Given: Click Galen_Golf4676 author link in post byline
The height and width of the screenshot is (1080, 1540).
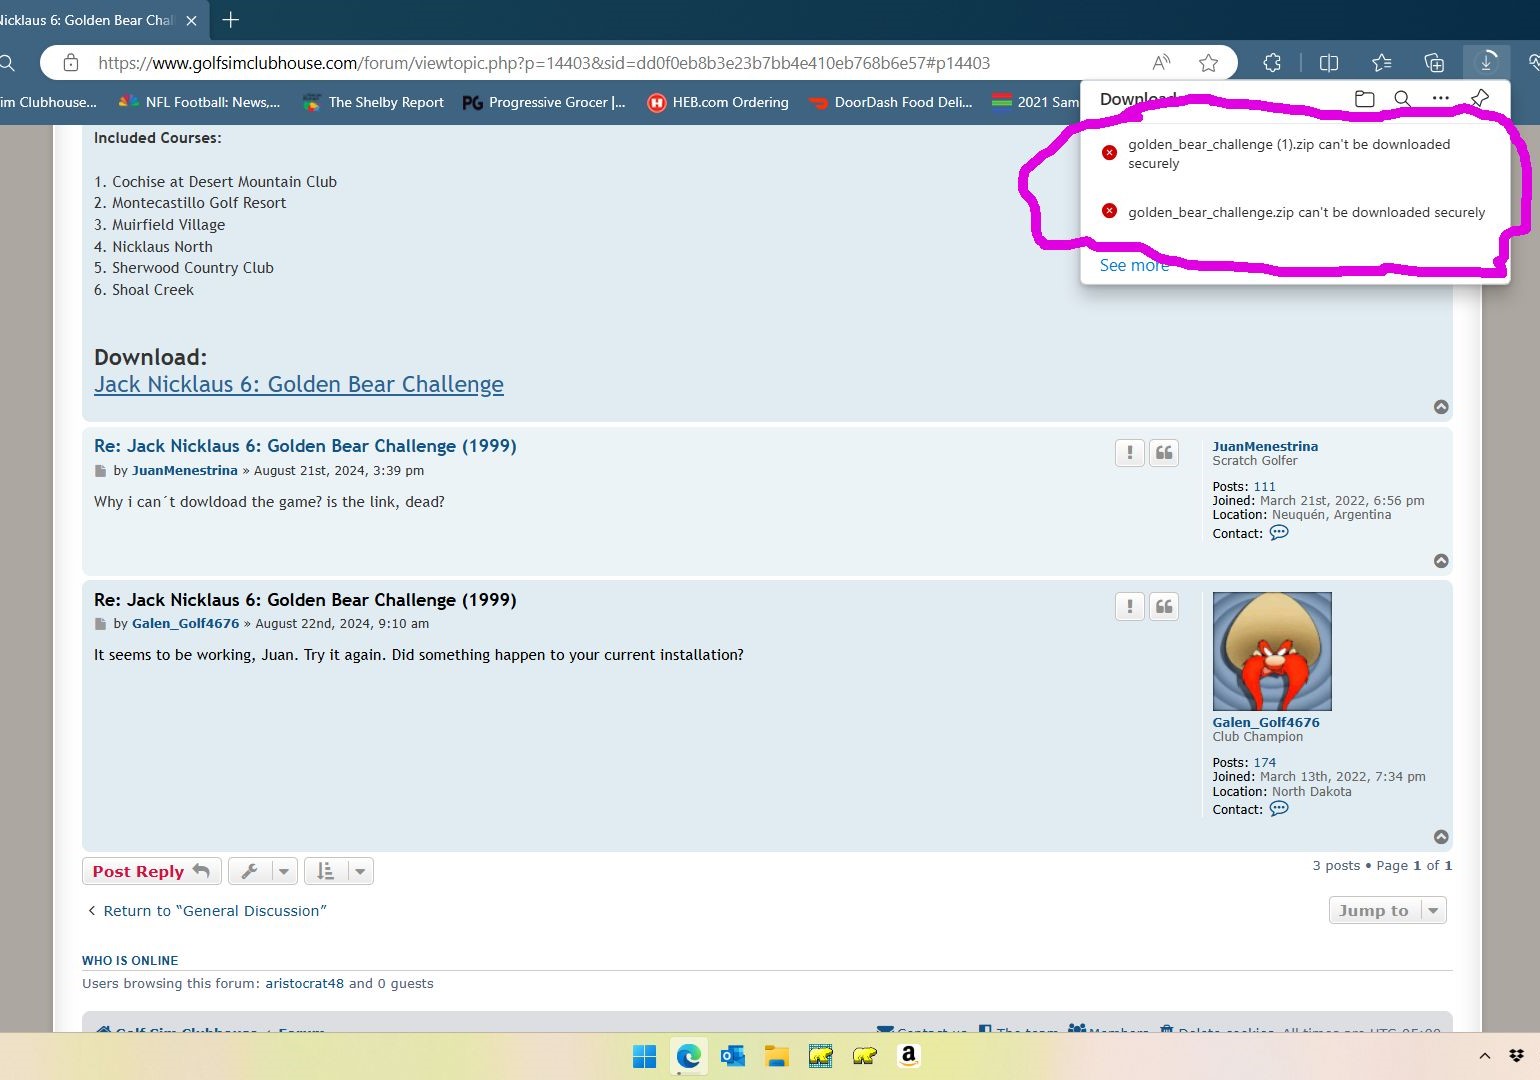Looking at the screenshot, I should (x=185, y=624).
